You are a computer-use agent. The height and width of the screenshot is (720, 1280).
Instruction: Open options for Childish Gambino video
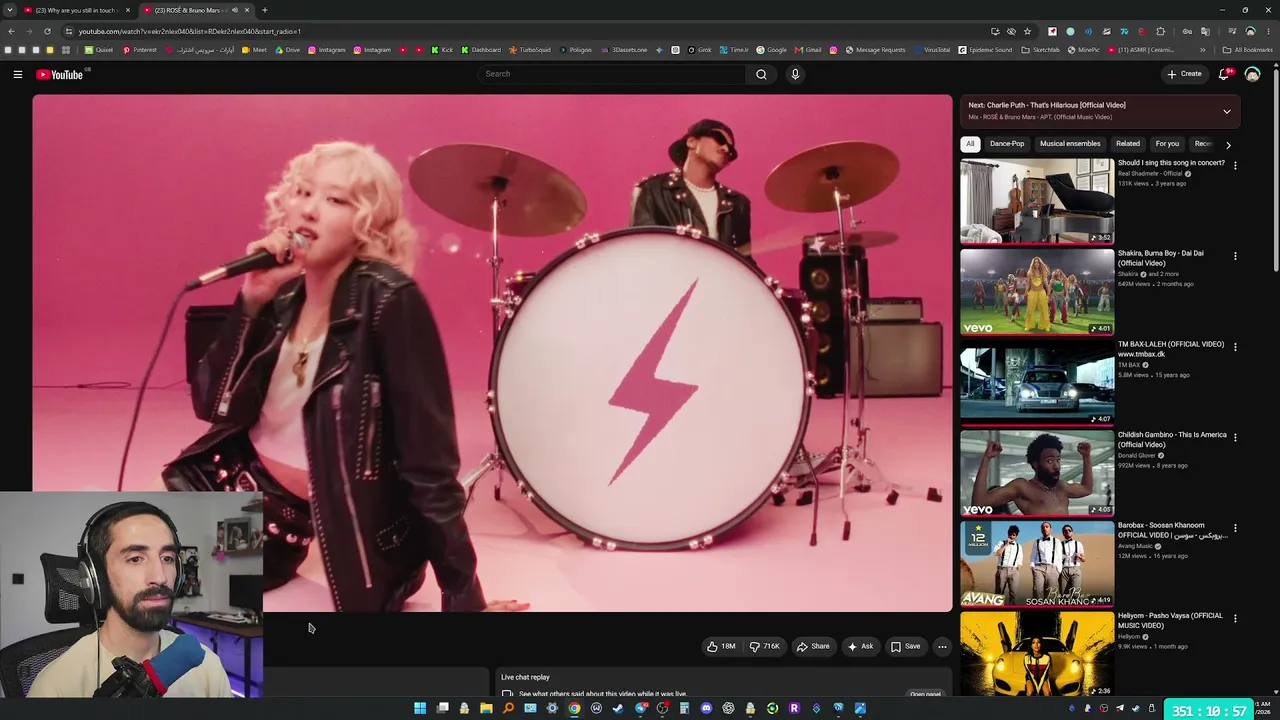point(1235,437)
